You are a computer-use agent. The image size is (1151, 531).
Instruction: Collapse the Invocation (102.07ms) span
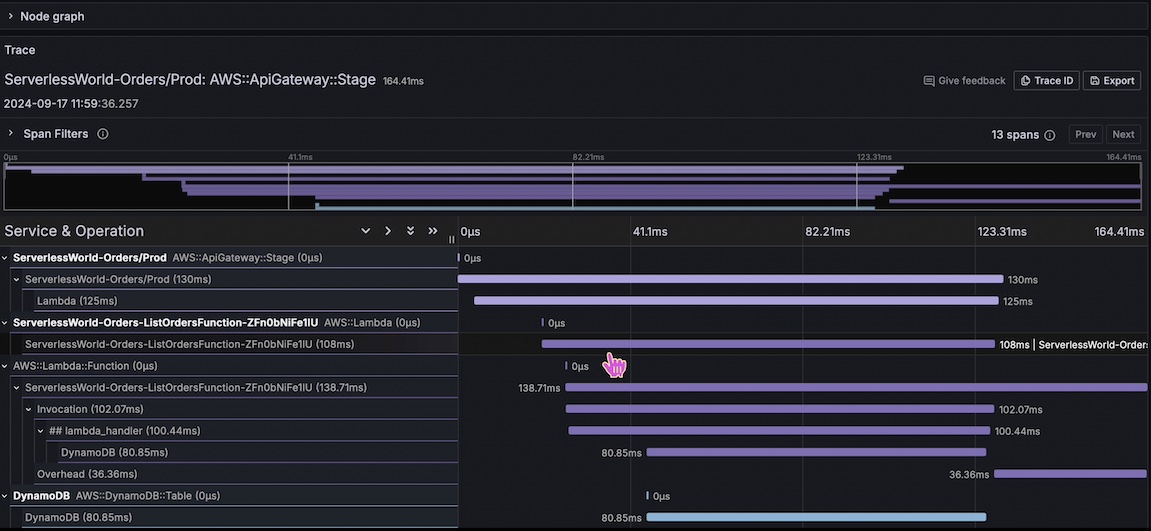pyautogui.click(x=29, y=409)
